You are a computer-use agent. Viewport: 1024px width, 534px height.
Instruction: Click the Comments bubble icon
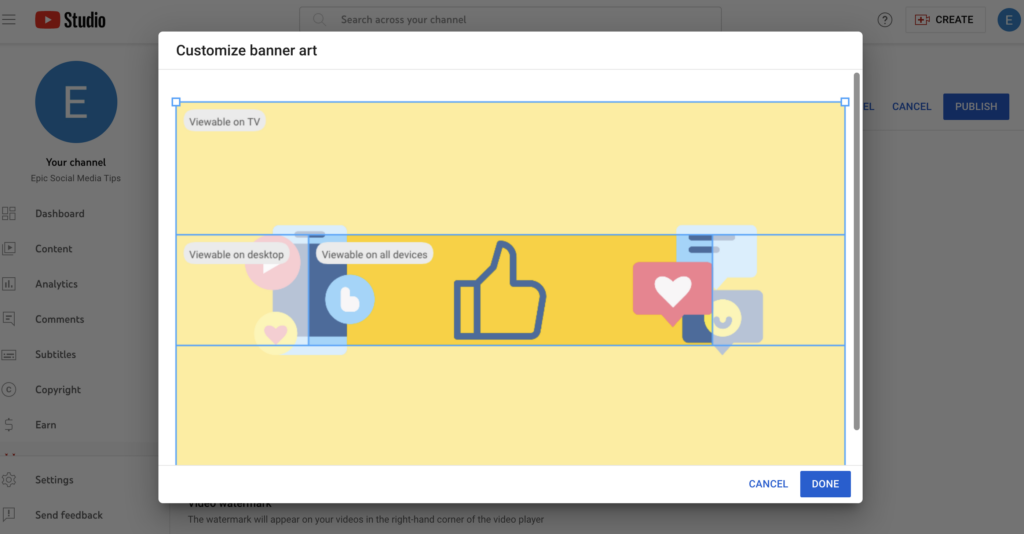pos(9,319)
